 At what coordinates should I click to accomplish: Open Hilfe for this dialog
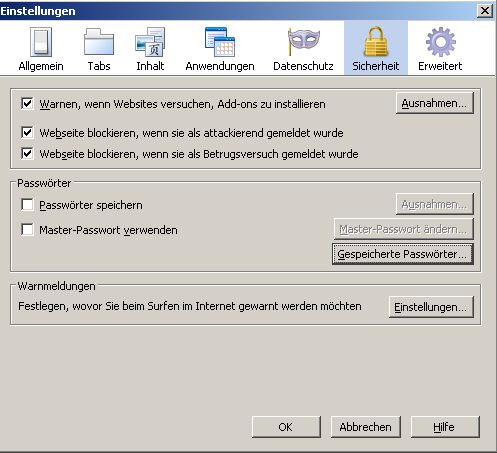coord(445,427)
